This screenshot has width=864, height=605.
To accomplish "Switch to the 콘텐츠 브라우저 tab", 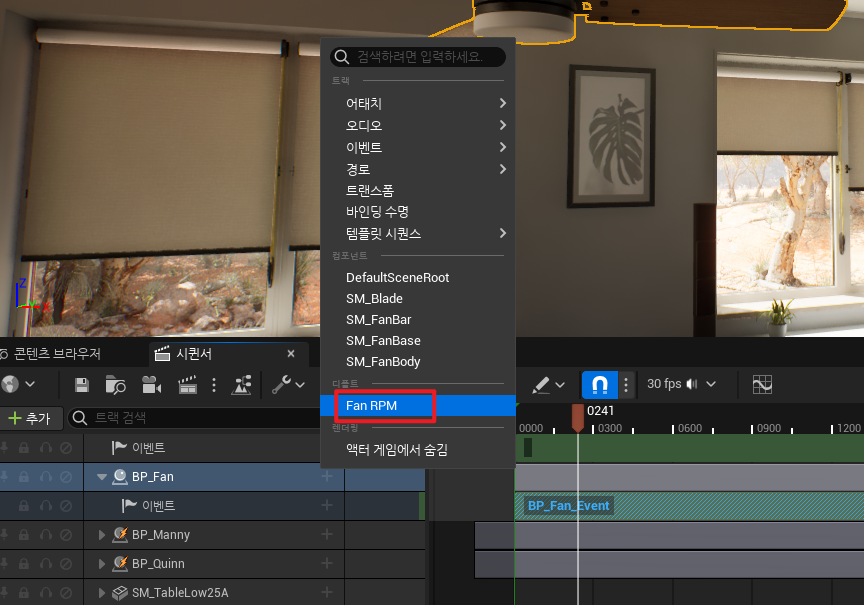I will pos(51,354).
